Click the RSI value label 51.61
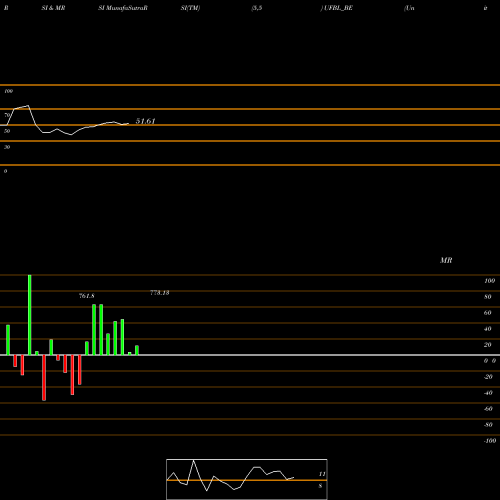Screen dimensions: 500x500 pyautogui.click(x=145, y=121)
